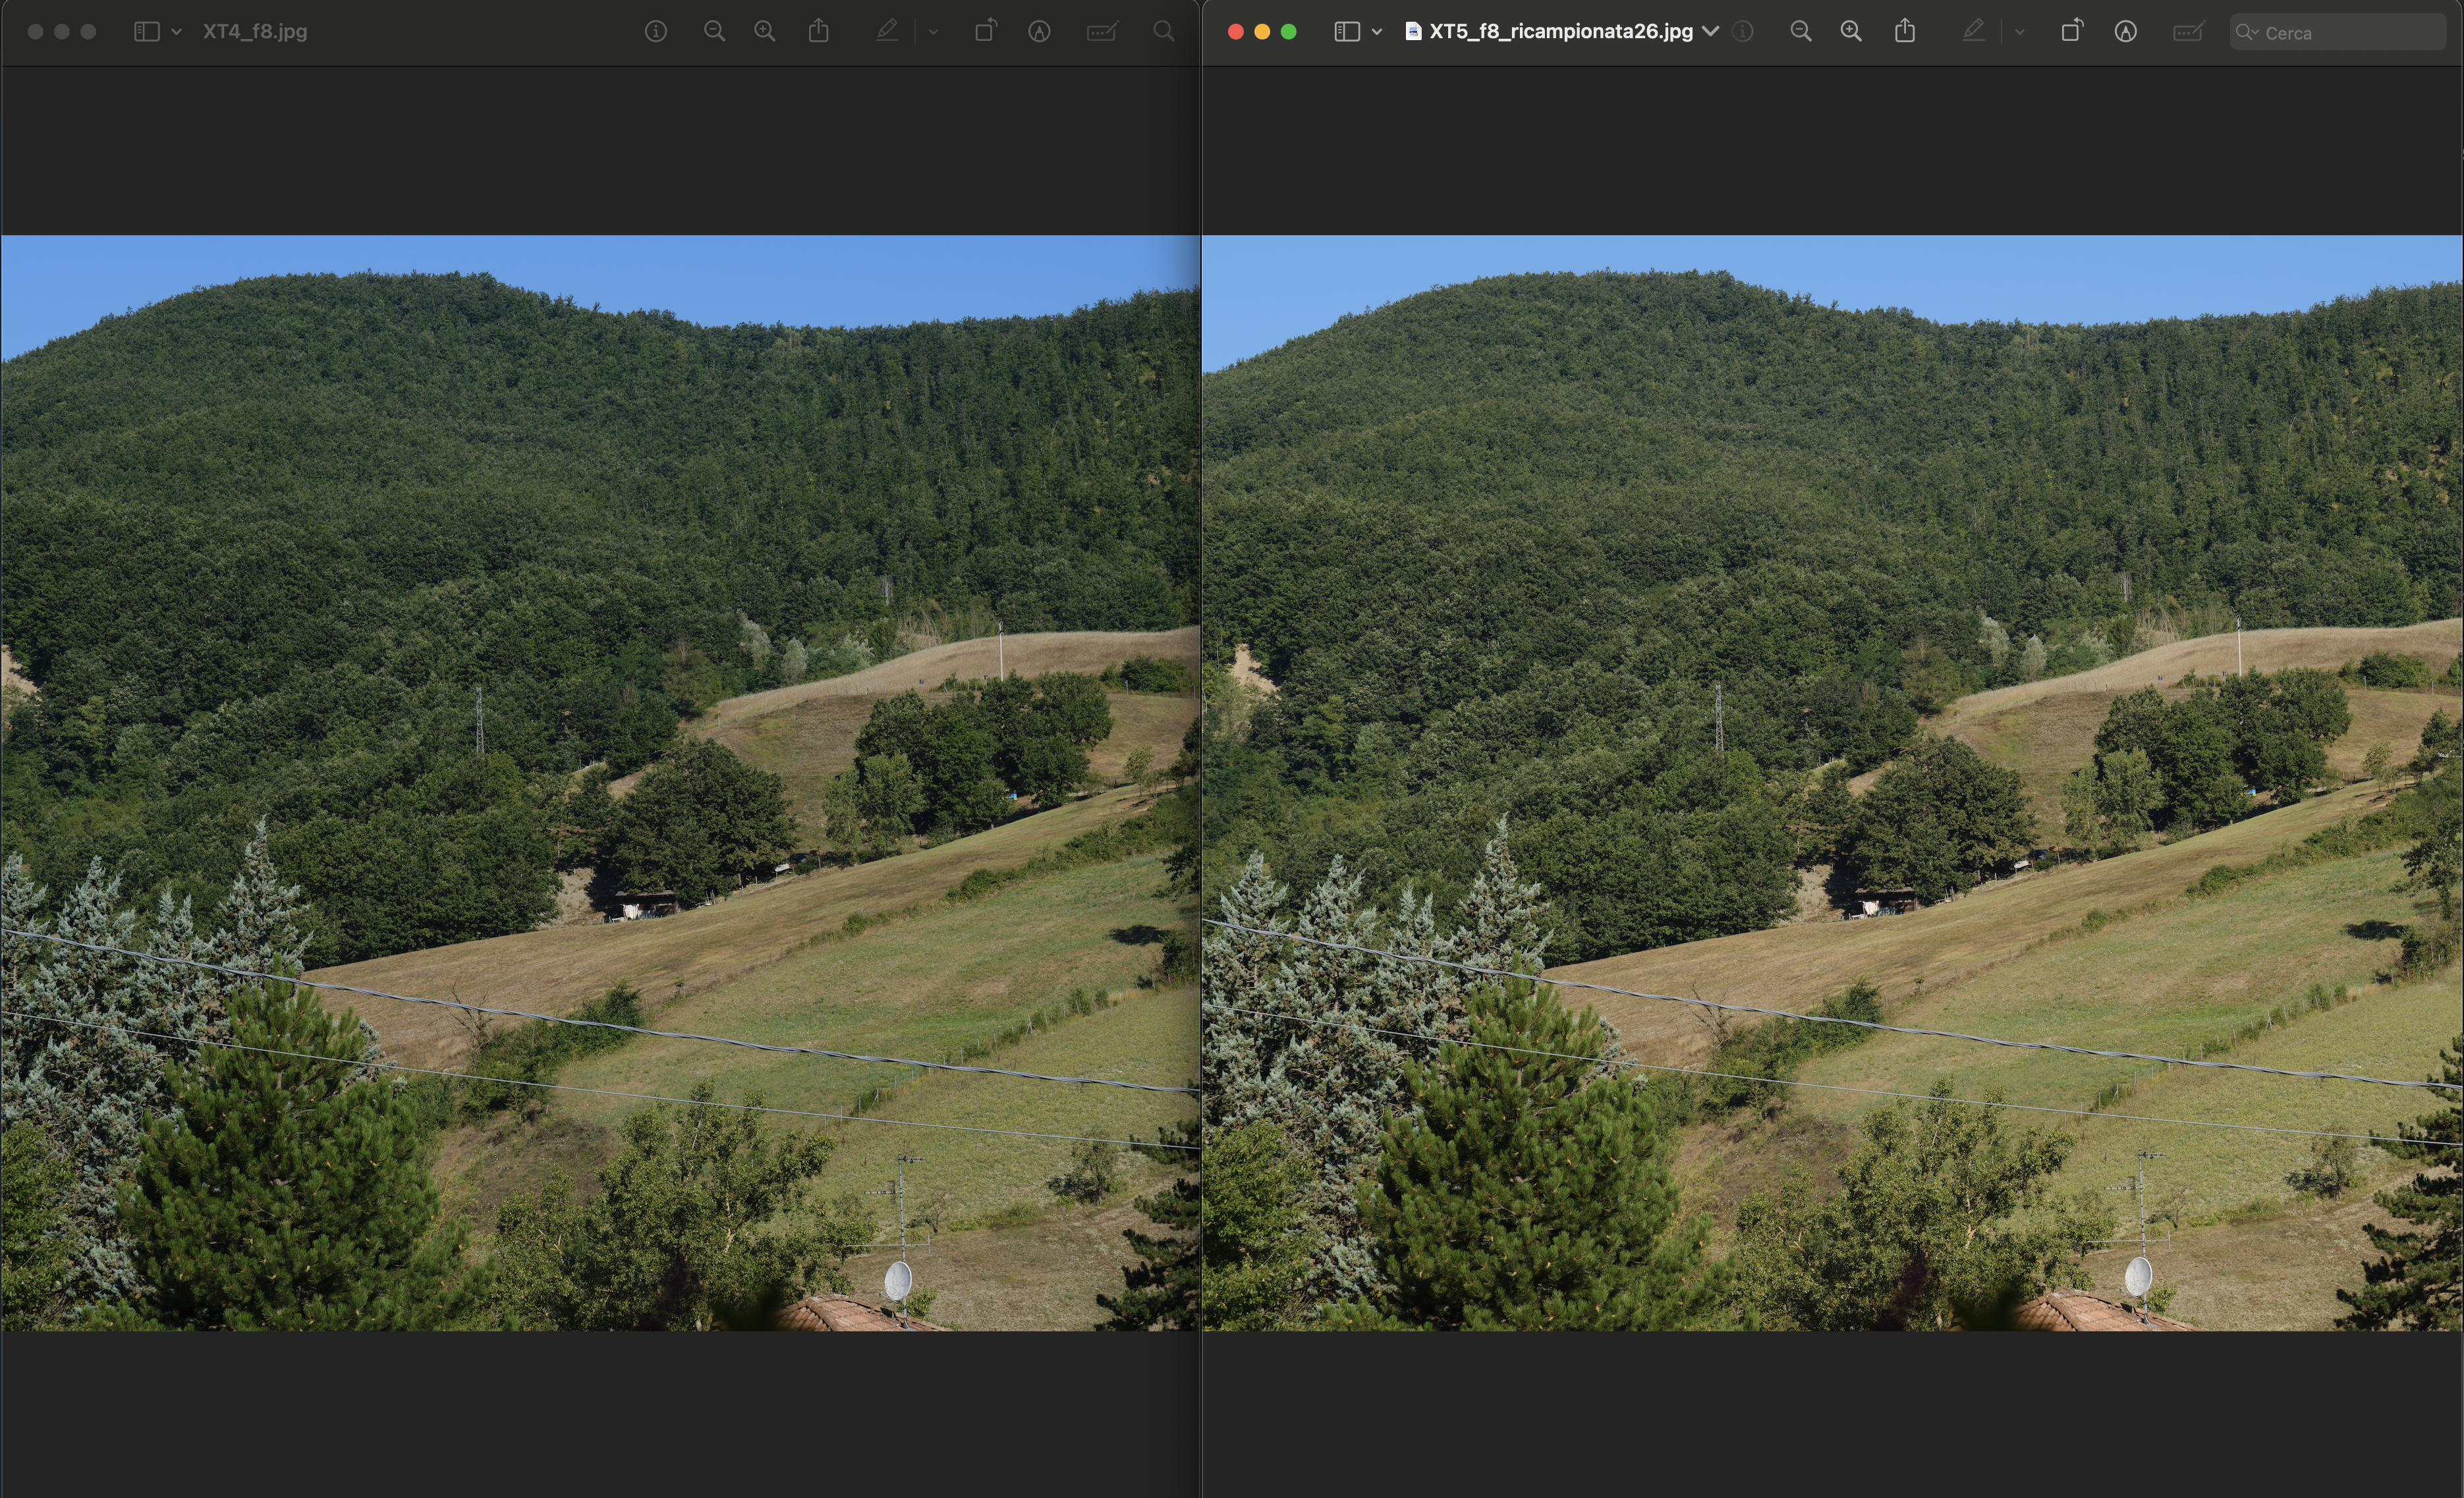Show the inspector info in the XT5 window

(1743, 31)
